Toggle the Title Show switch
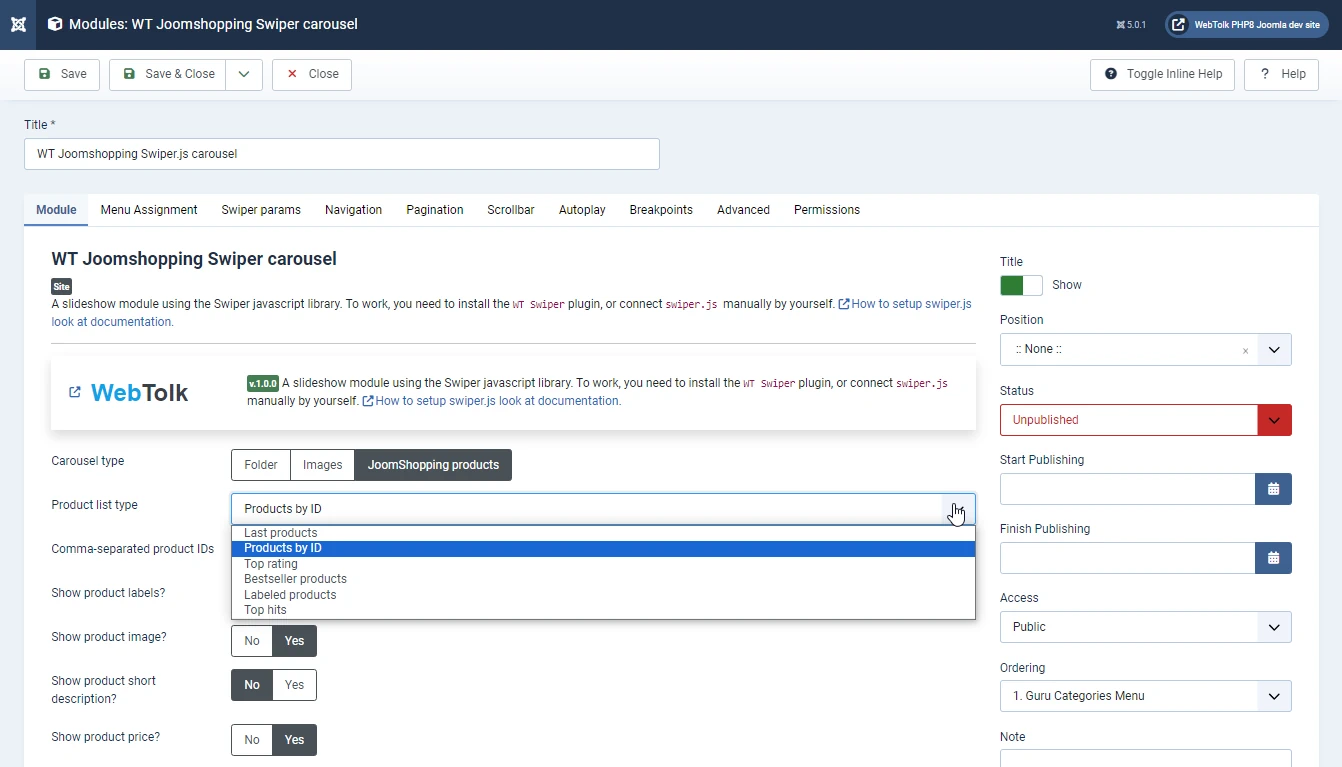1342x767 pixels. pyautogui.click(x=1021, y=285)
